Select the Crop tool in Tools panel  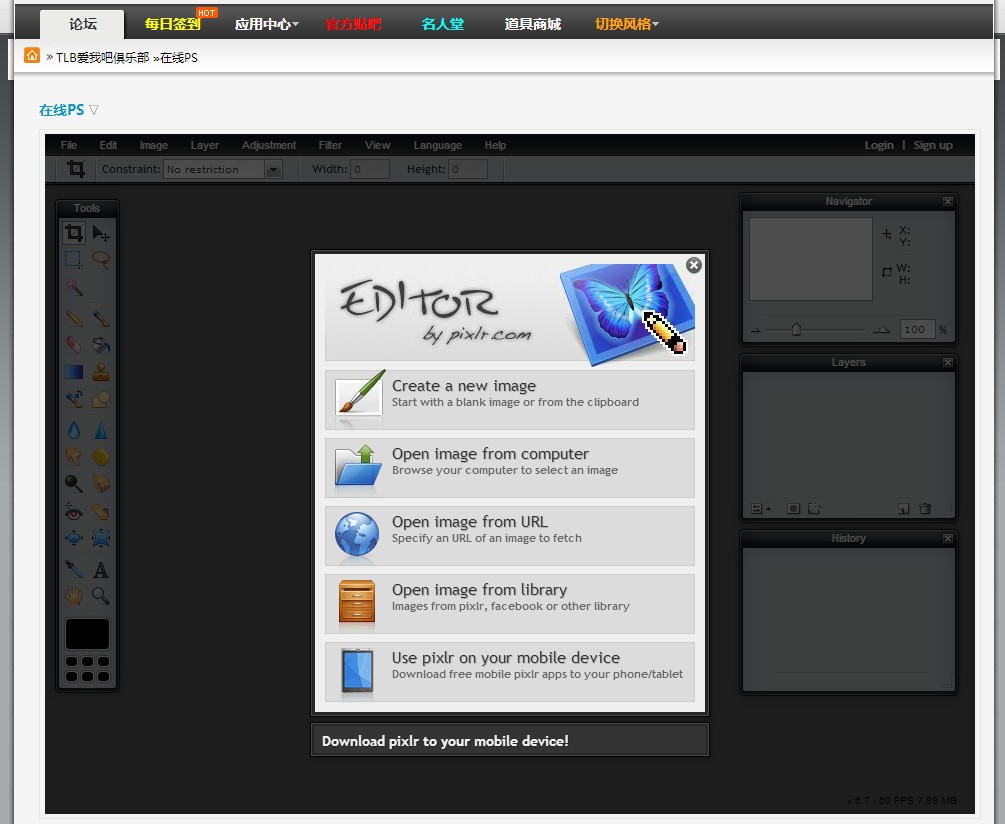[x=74, y=233]
